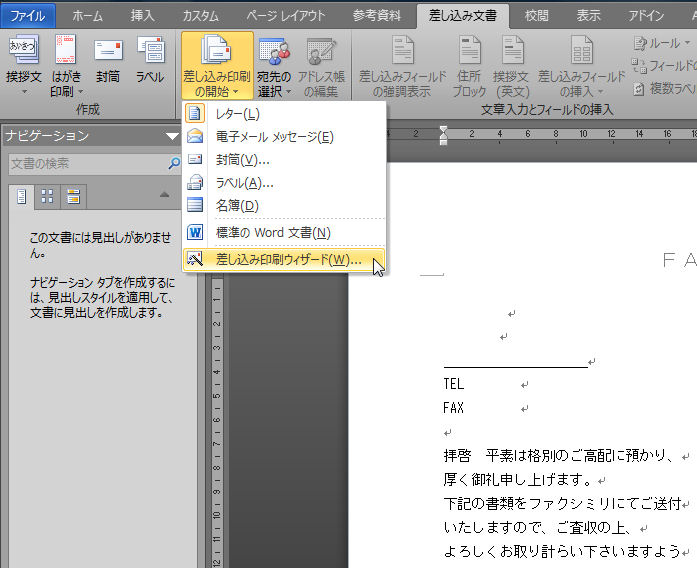The height and width of the screenshot is (568, 697).
Task: Open the ページ レイアウト tab
Action: pos(286,16)
